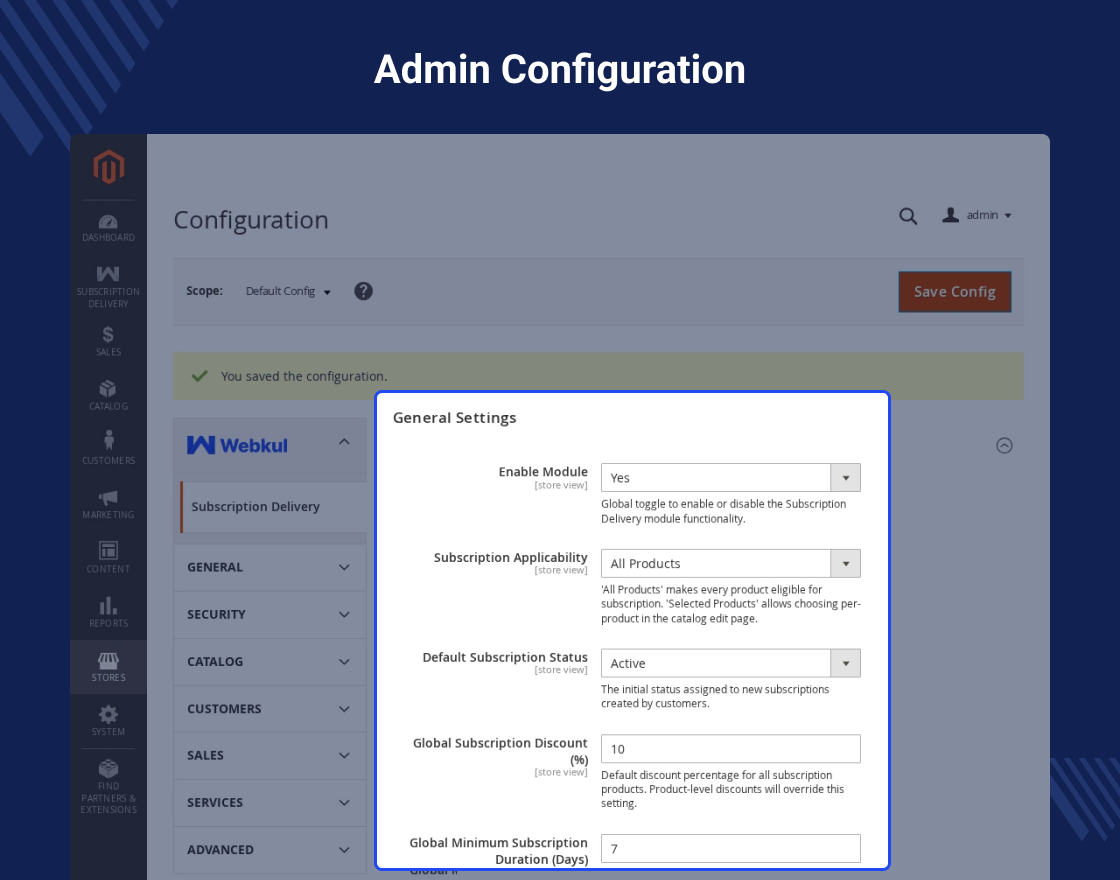Open the Default Subscription Status dropdown
The width and height of the screenshot is (1120, 880).
[x=731, y=664]
